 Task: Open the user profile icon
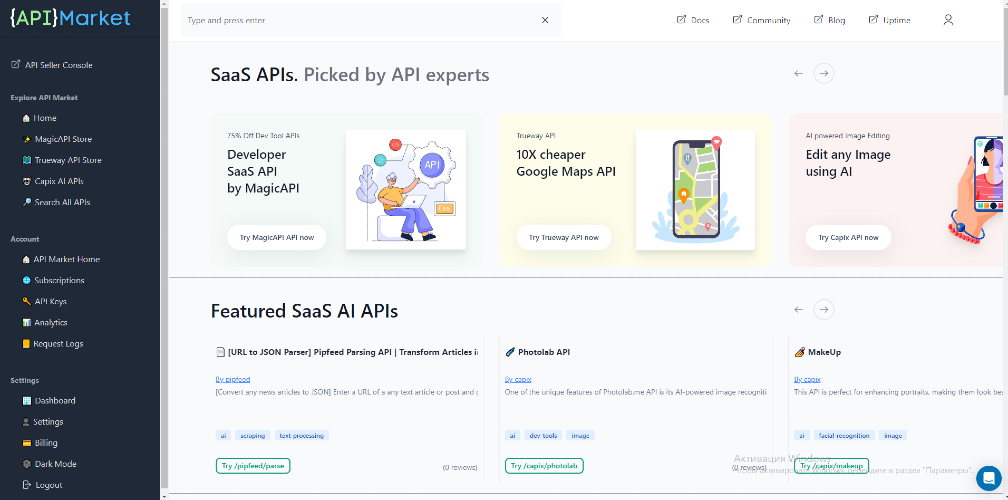[948, 20]
